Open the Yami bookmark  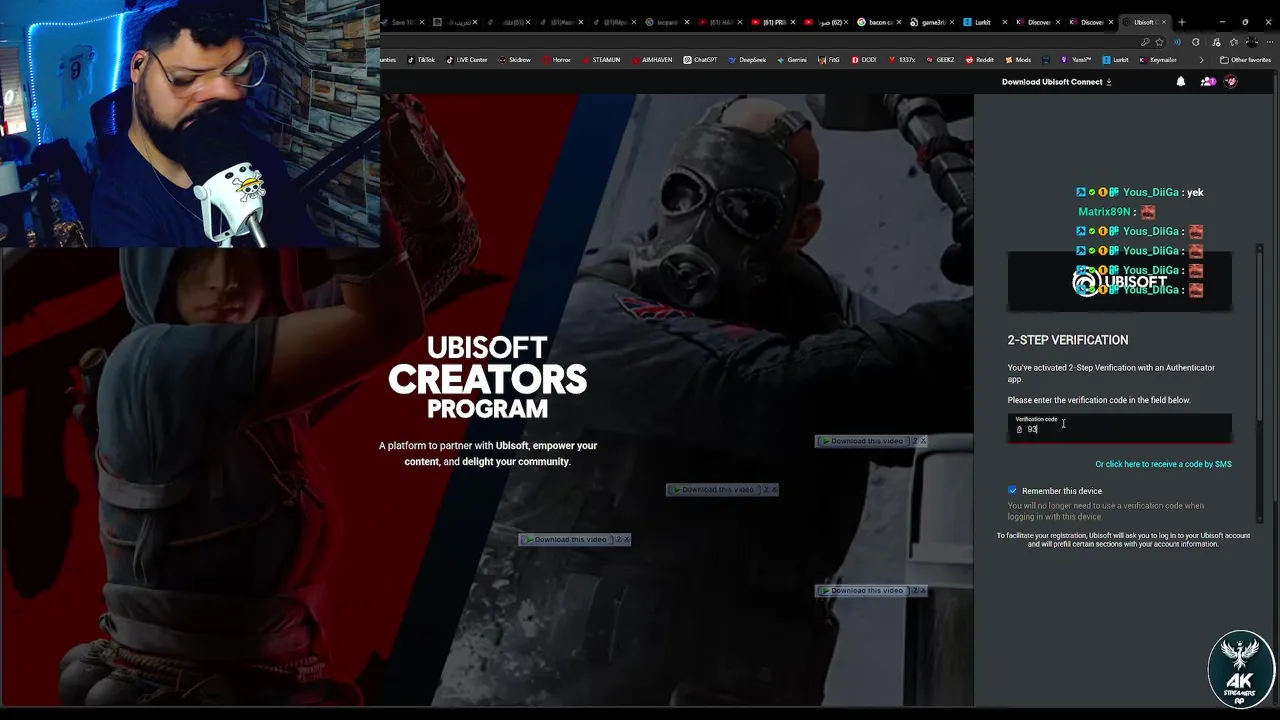pyautogui.click(x=1076, y=60)
